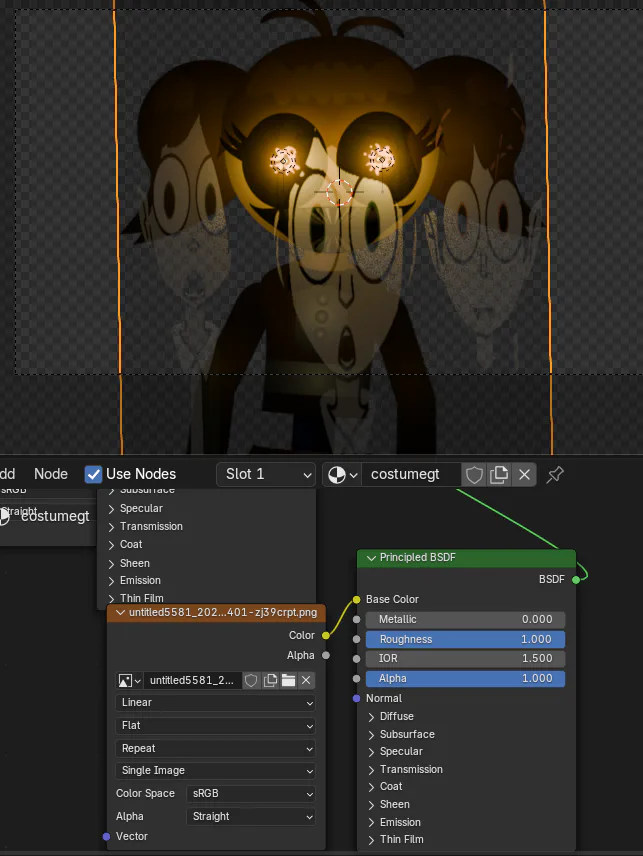Open the image browse dropdown icon
643x856 pixels.
coord(130,681)
